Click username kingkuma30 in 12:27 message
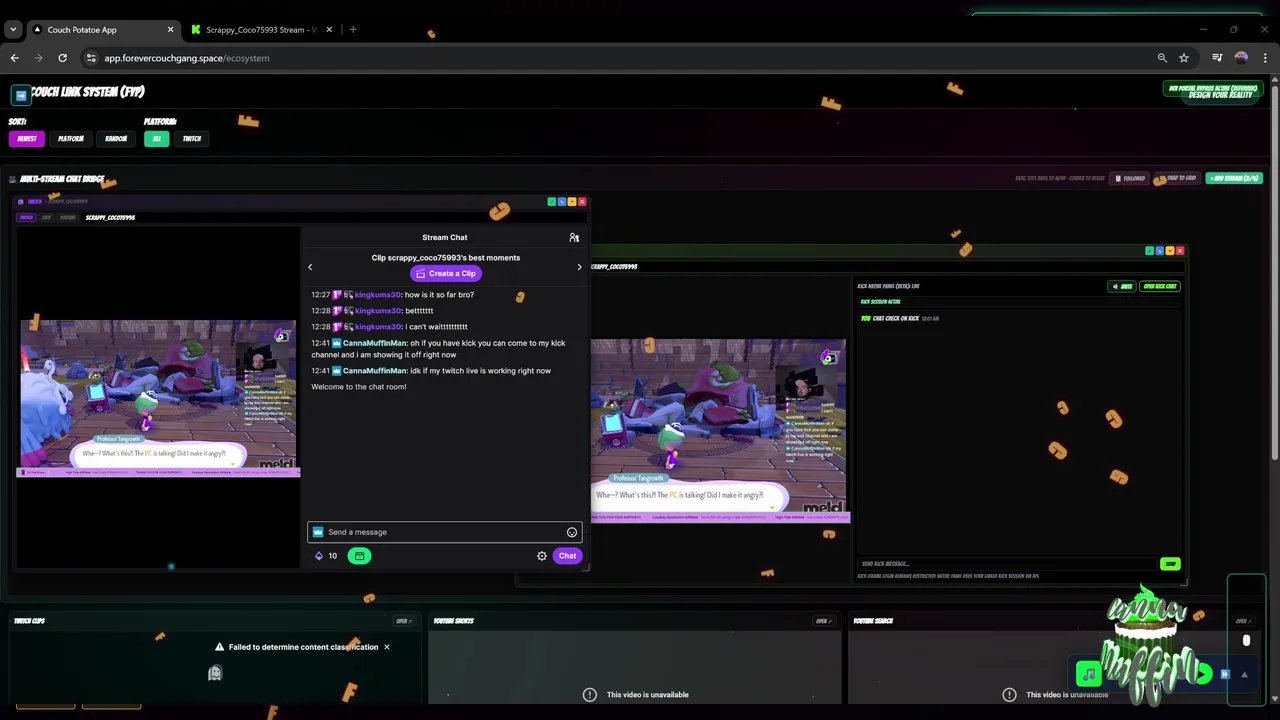 pyautogui.click(x=378, y=295)
